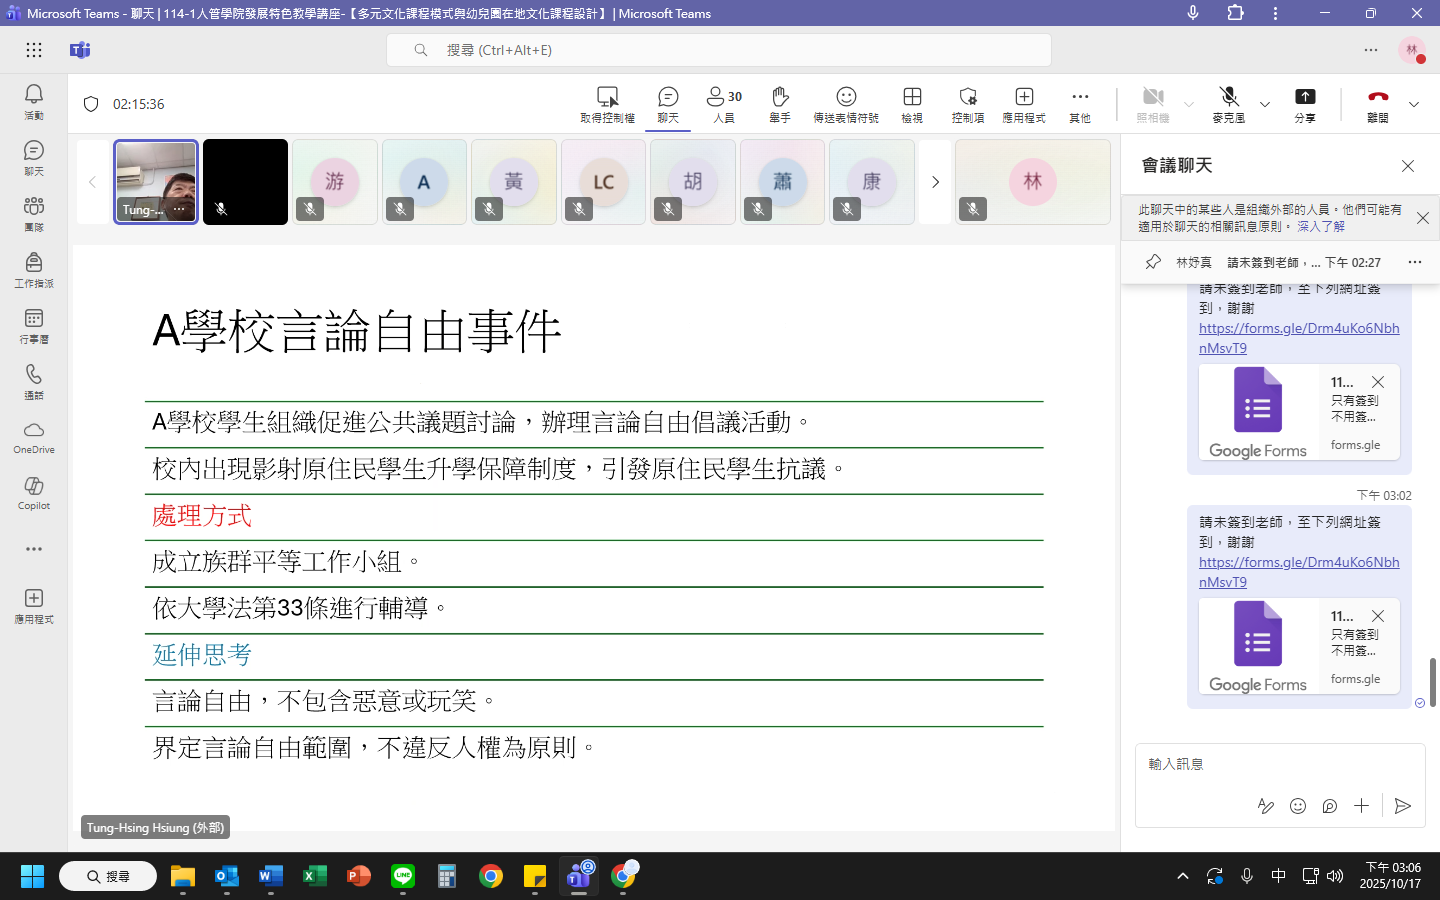This screenshot has height=900, width=1440.
Task: Expand the microphone options dropdown arrow
Action: [1265, 104]
